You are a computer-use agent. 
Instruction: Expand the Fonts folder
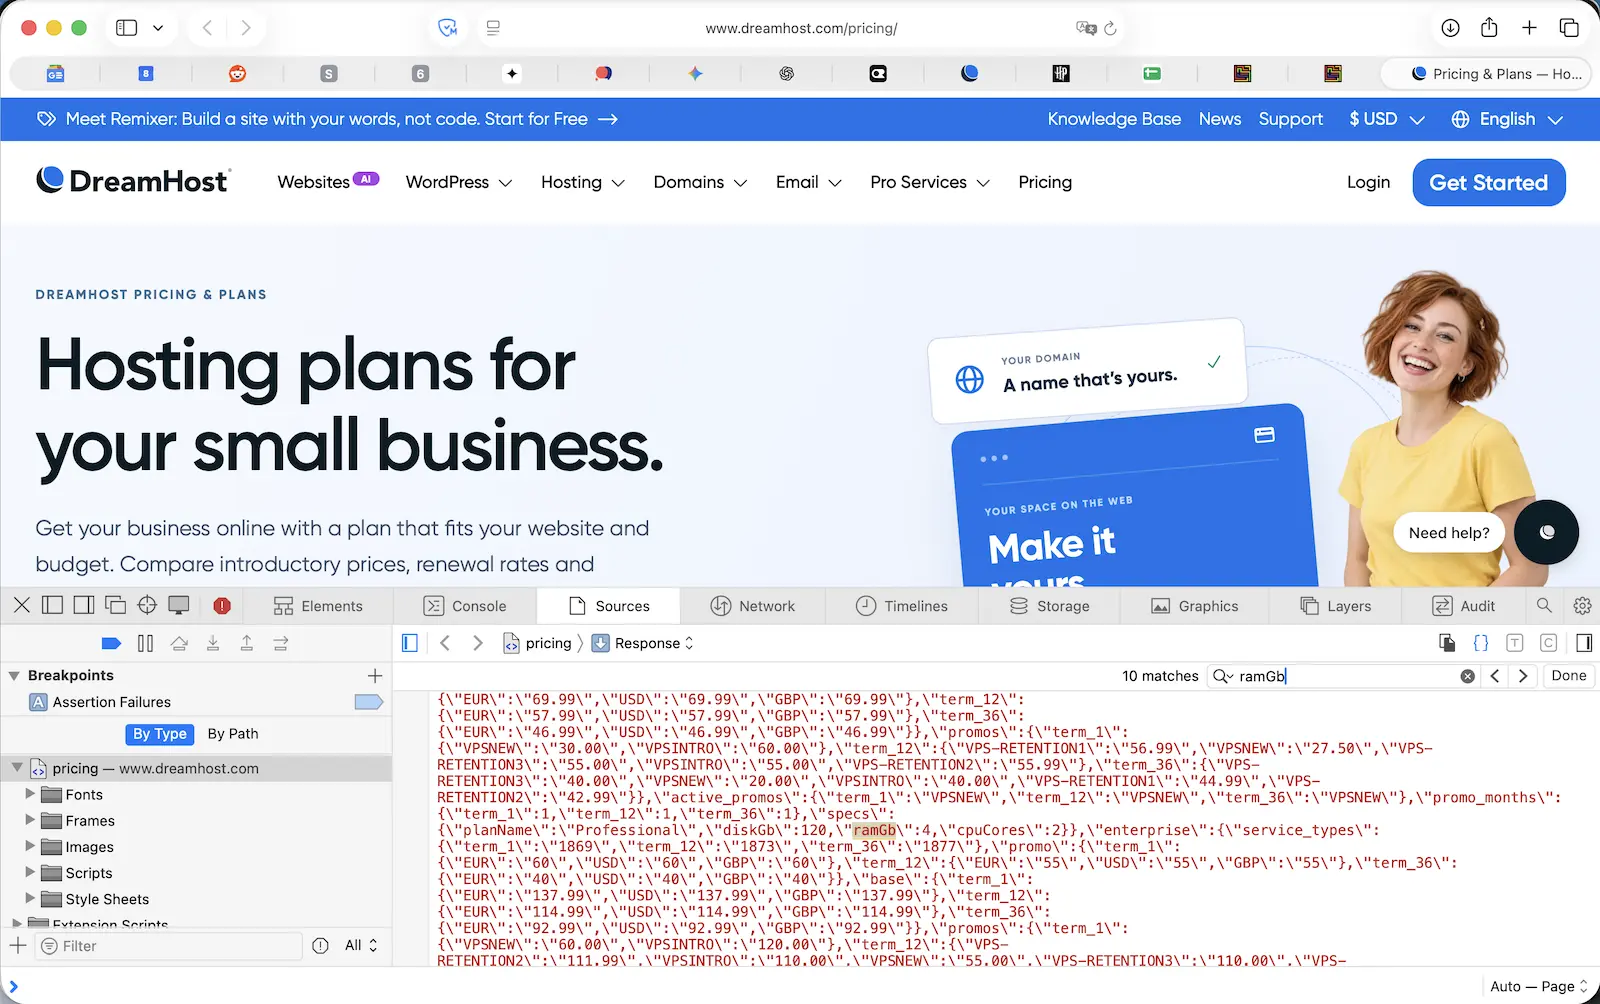point(30,794)
